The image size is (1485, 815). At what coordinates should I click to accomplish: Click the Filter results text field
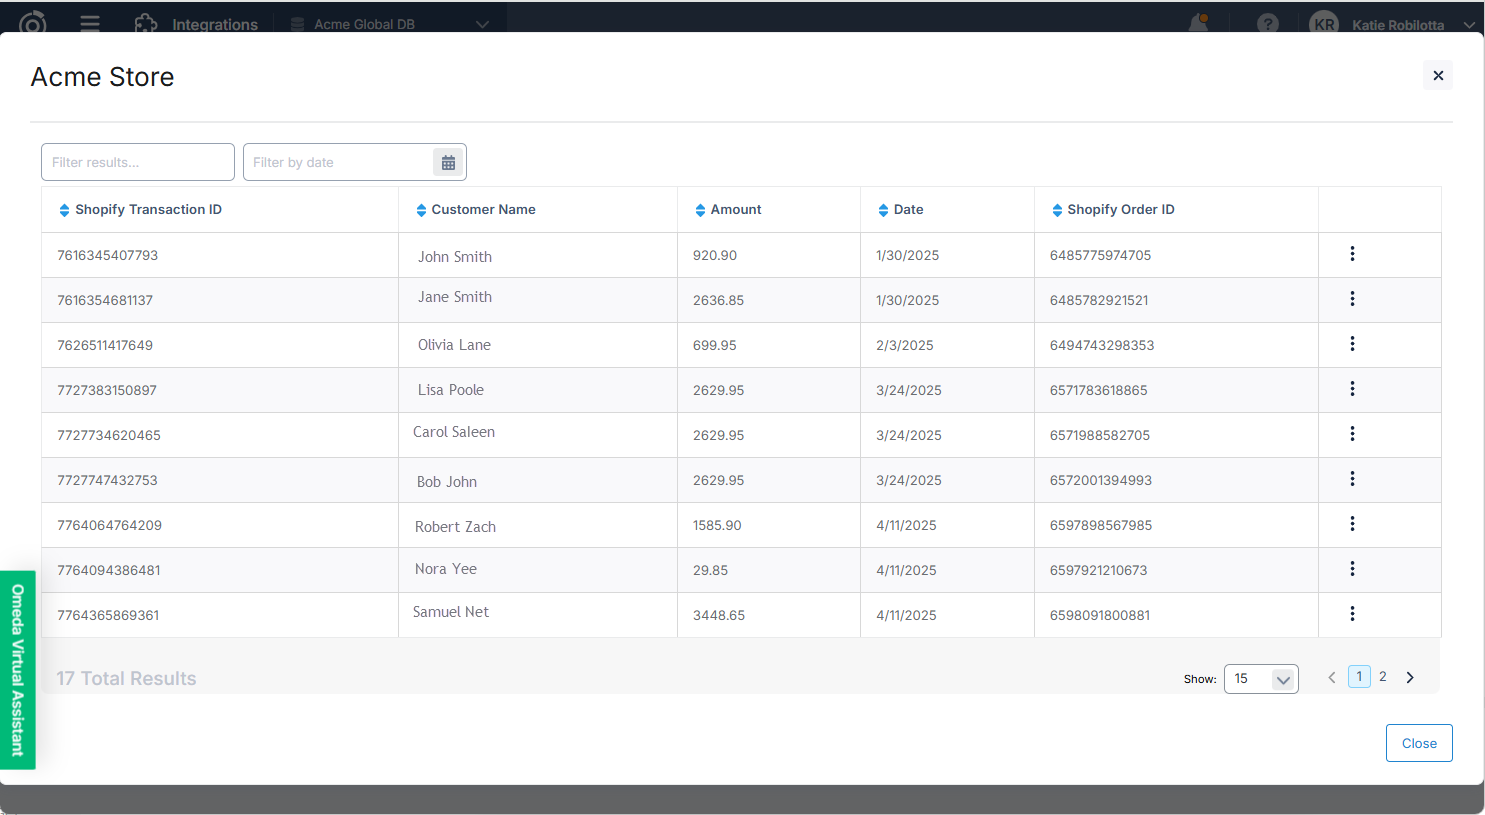tap(138, 163)
